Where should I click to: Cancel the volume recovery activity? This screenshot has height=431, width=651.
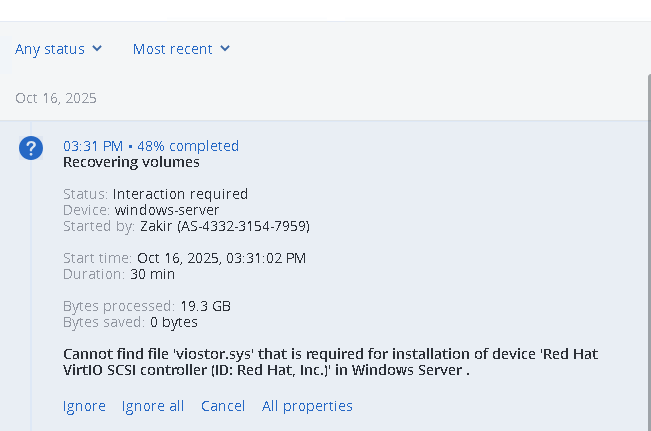click(x=223, y=406)
